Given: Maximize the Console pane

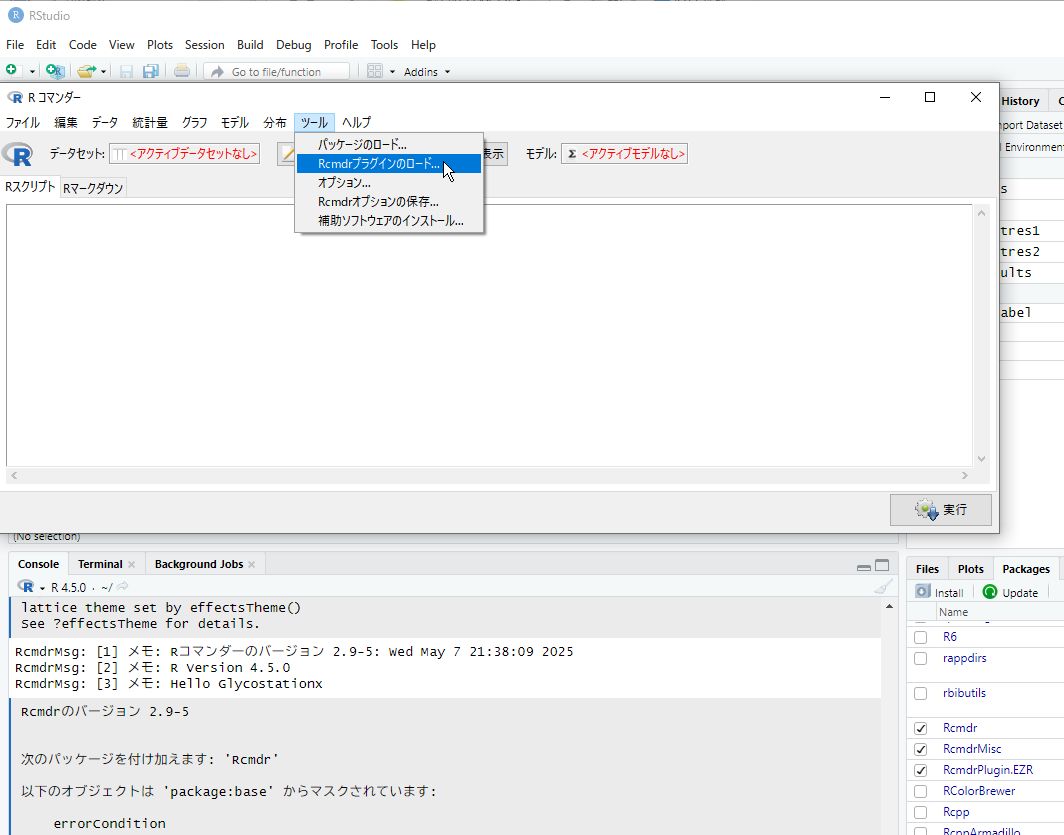Looking at the screenshot, I should click(882, 565).
